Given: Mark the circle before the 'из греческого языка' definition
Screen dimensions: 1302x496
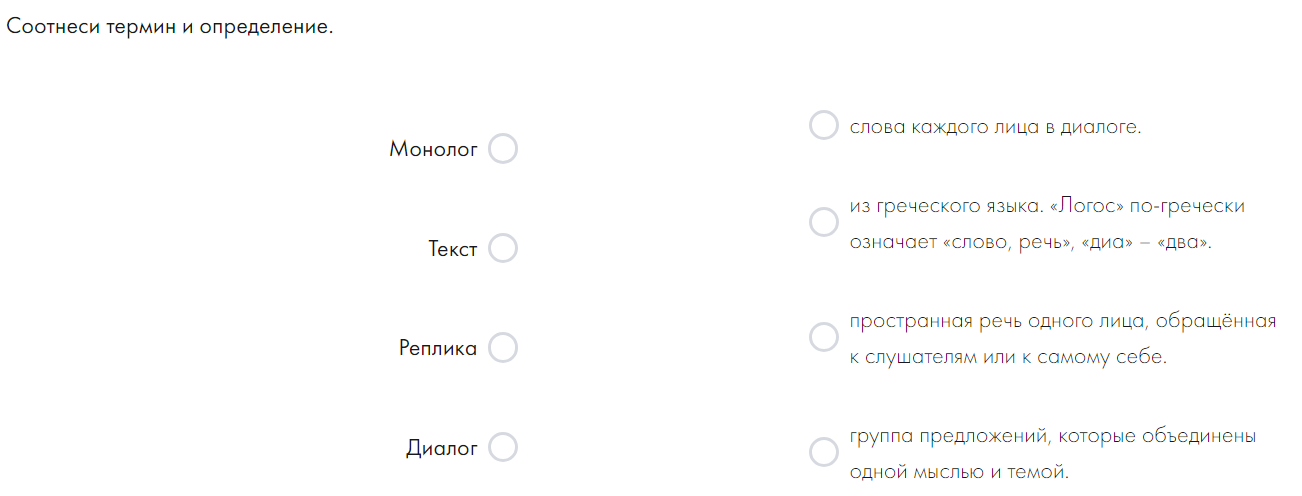Looking at the screenshot, I should click(823, 222).
